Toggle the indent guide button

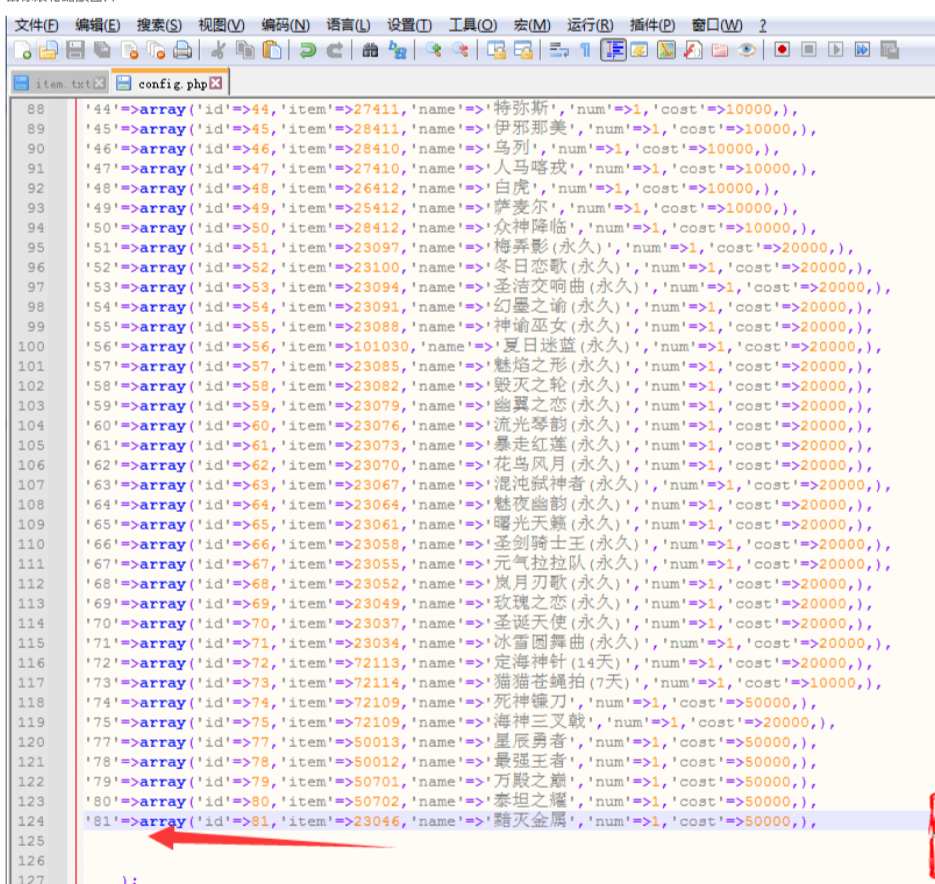[613, 50]
